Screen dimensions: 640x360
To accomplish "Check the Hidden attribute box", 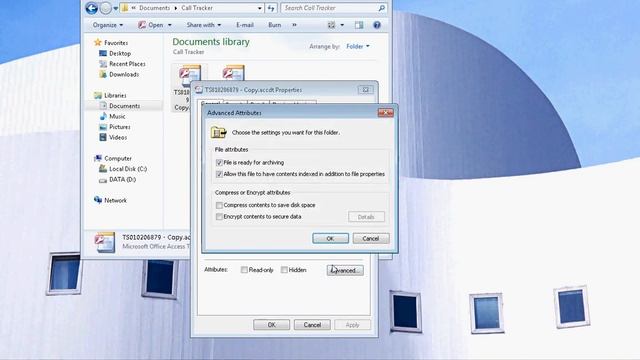I will point(284,270).
